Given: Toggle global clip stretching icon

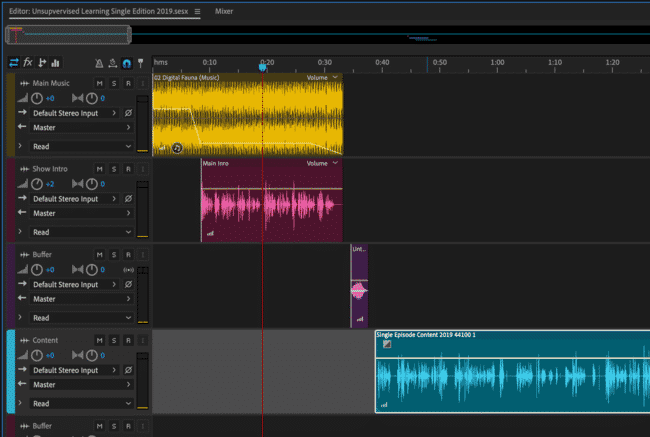Looking at the screenshot, I should (x=113, y=63).
